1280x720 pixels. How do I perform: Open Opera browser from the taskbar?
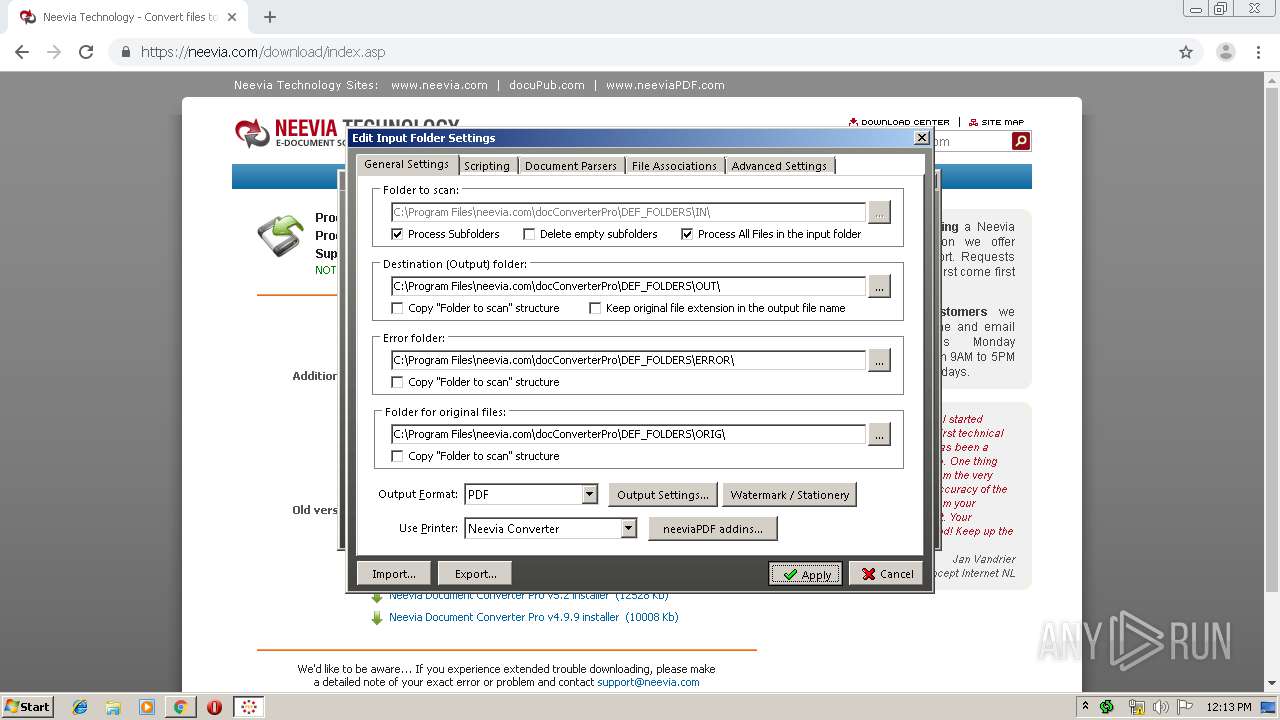(x=214, y=707)
